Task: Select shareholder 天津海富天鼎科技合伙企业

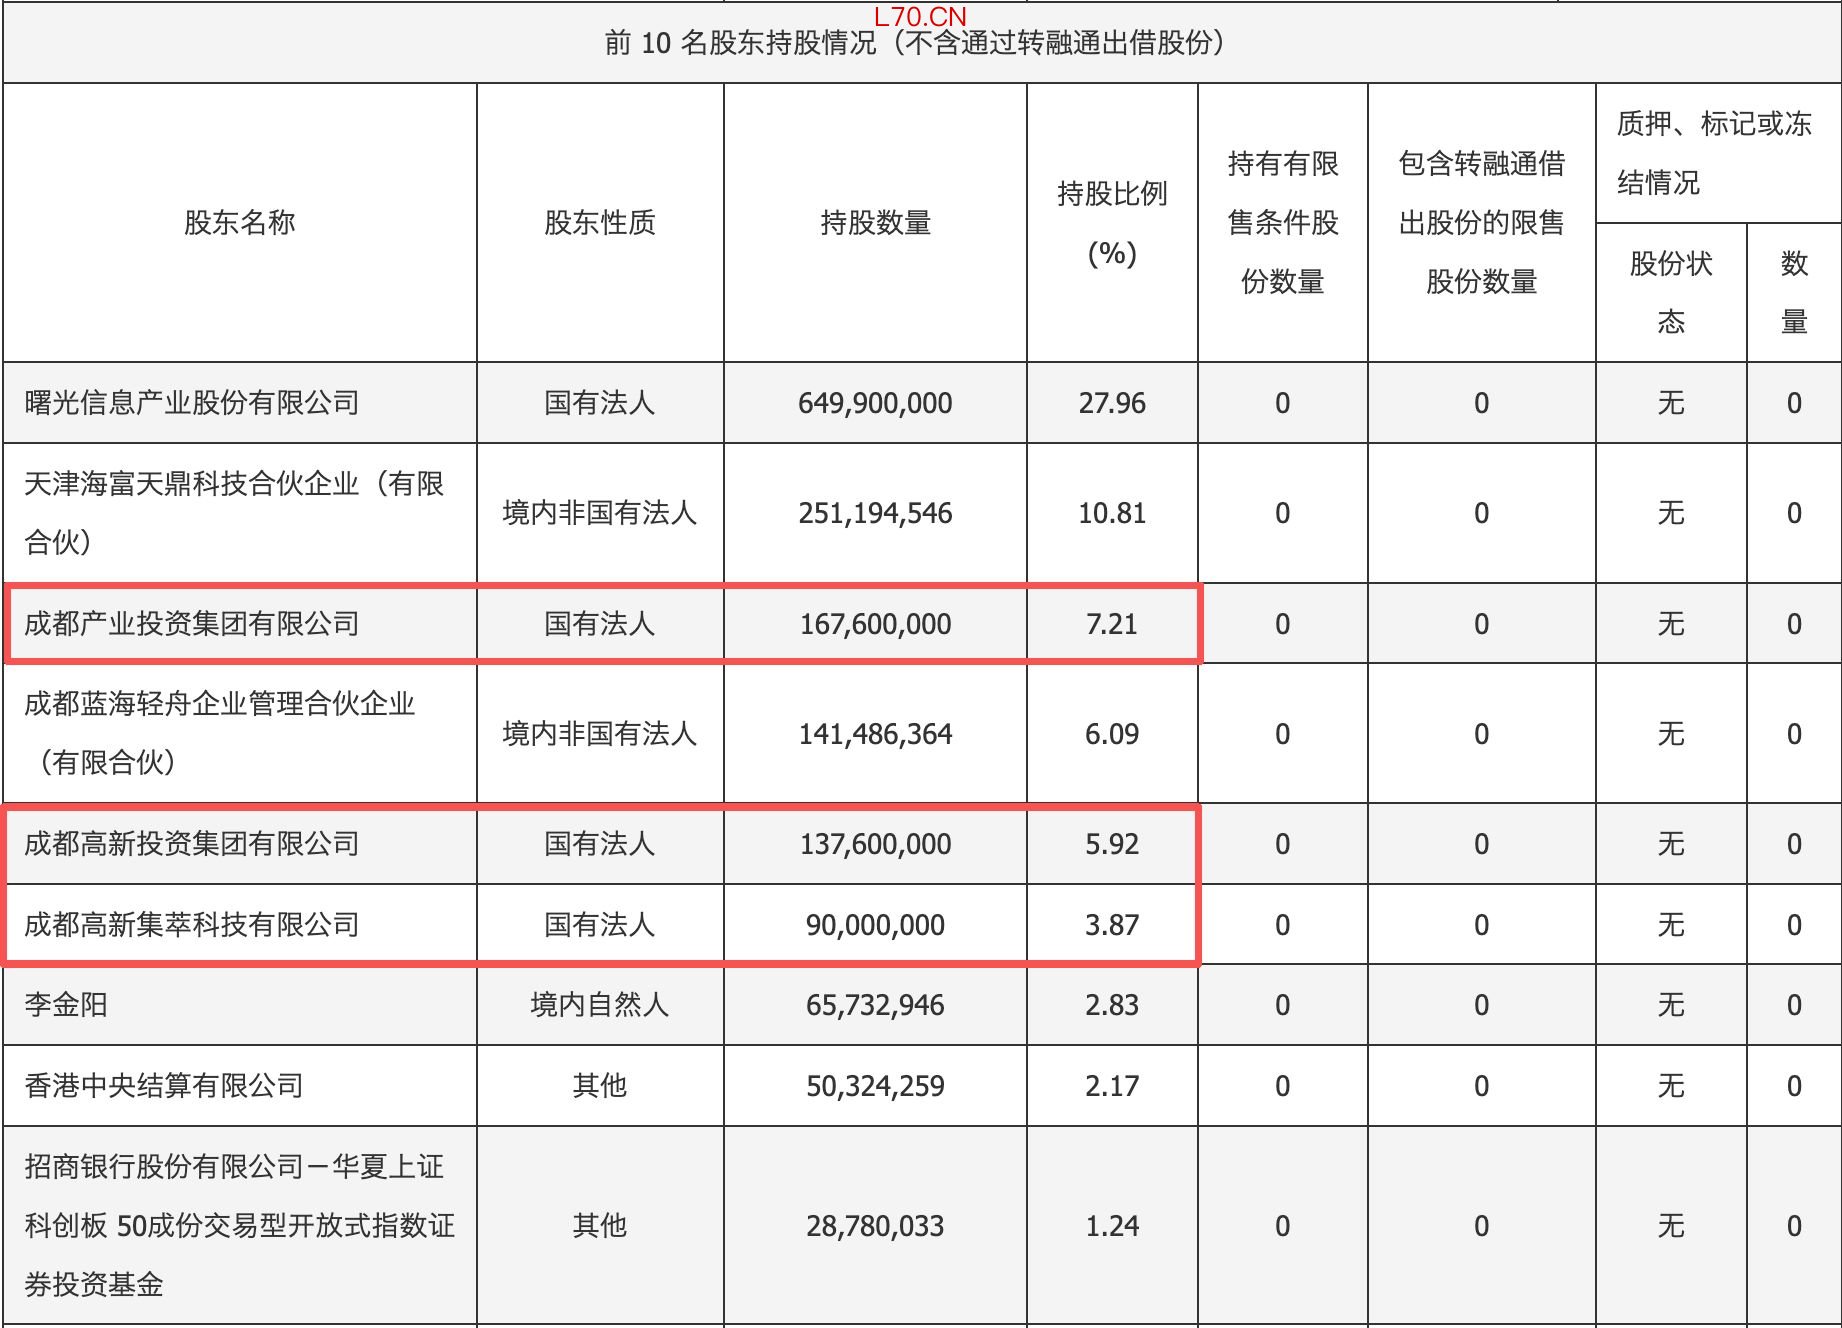Action: tap(234, 513)
